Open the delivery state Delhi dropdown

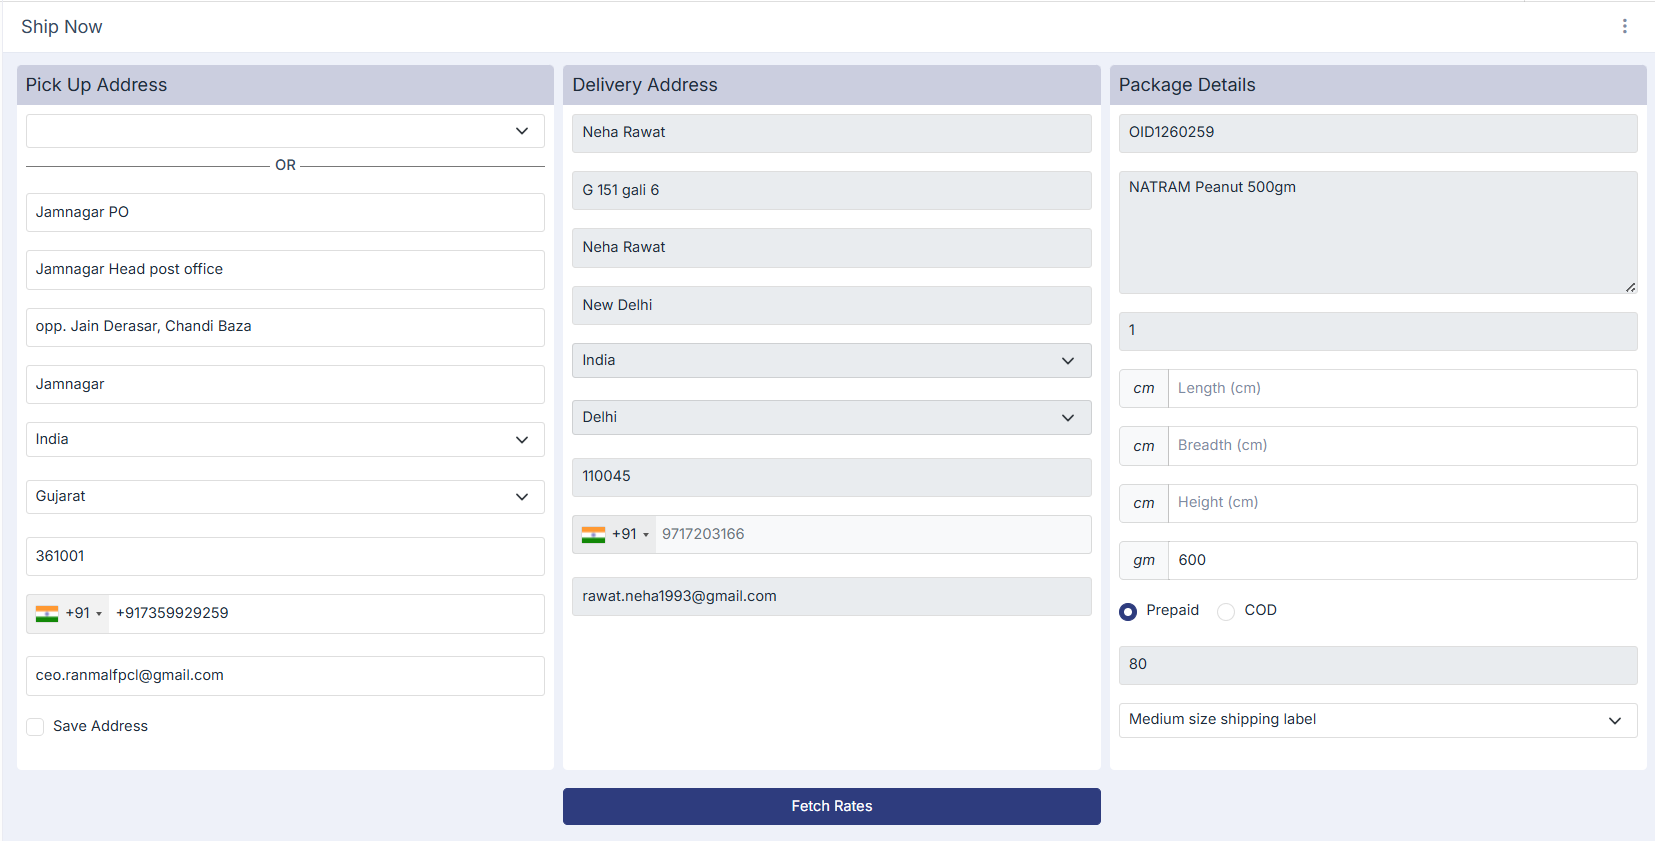coord(831,418)
